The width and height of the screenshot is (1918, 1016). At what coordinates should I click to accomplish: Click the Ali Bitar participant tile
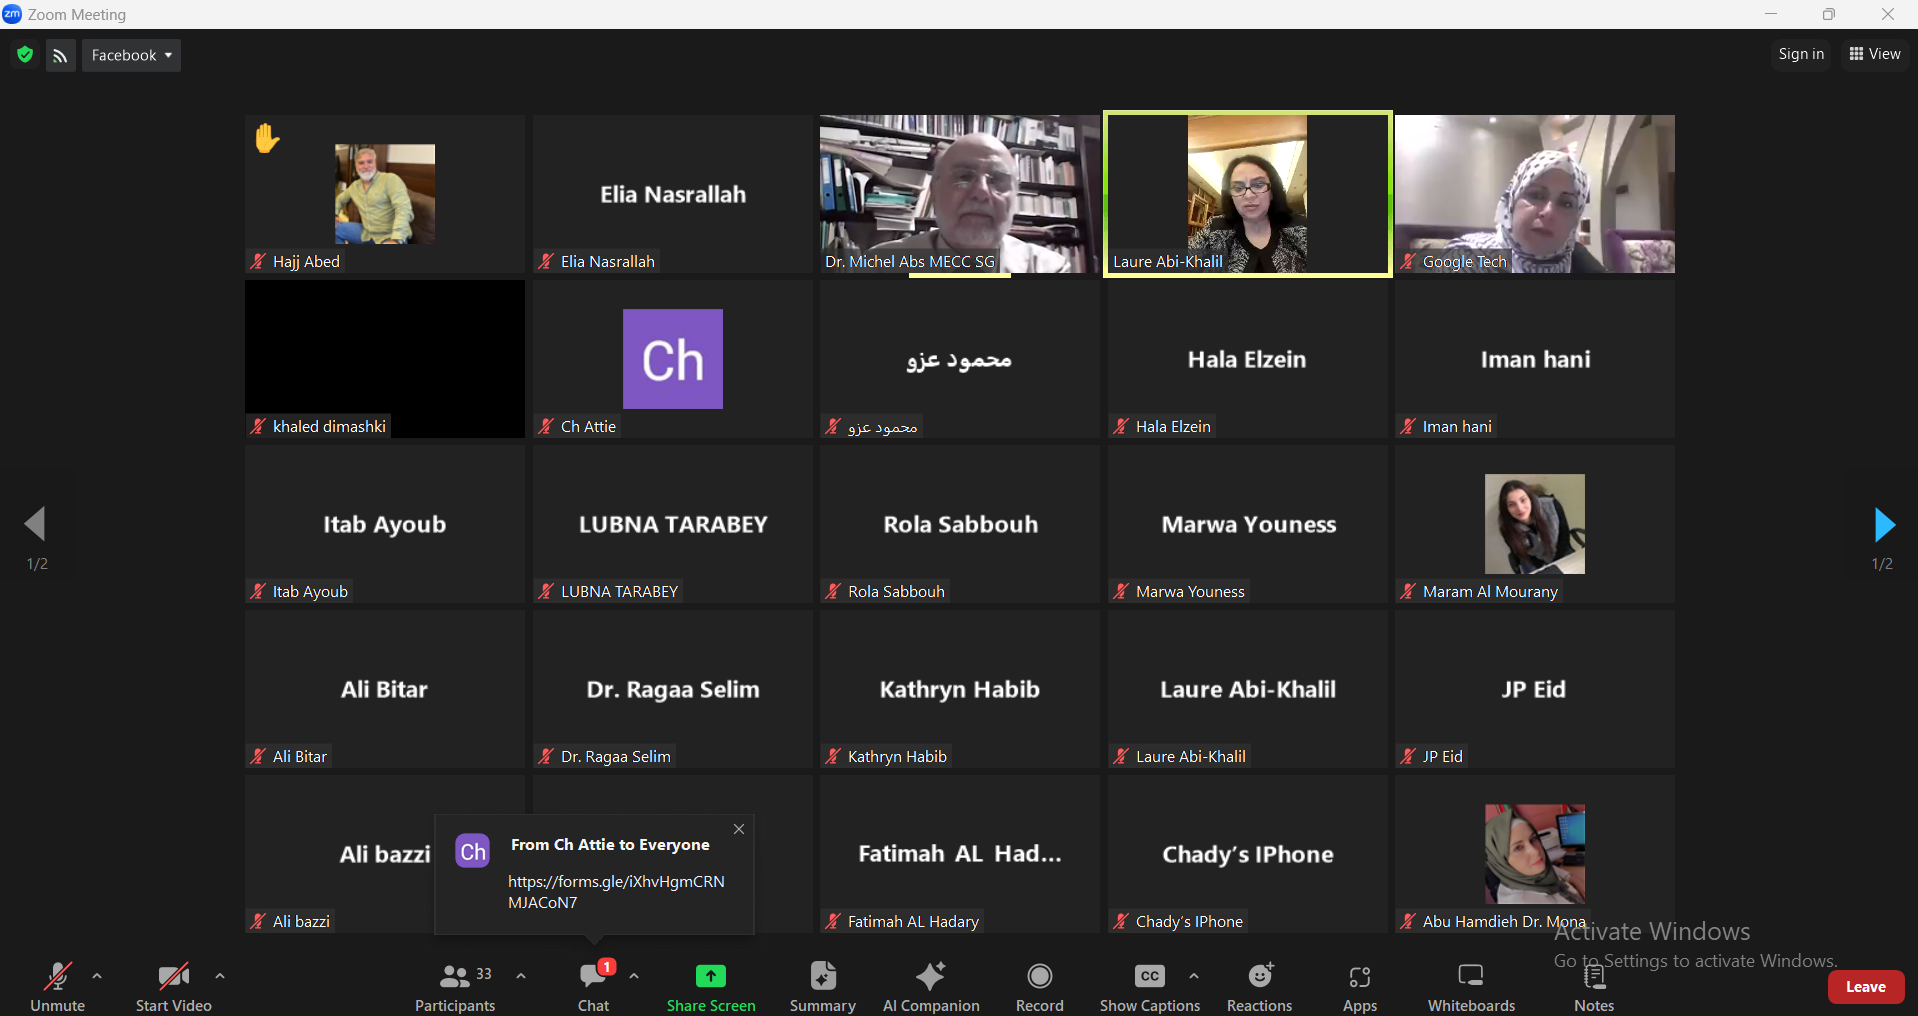click(385, 689)
